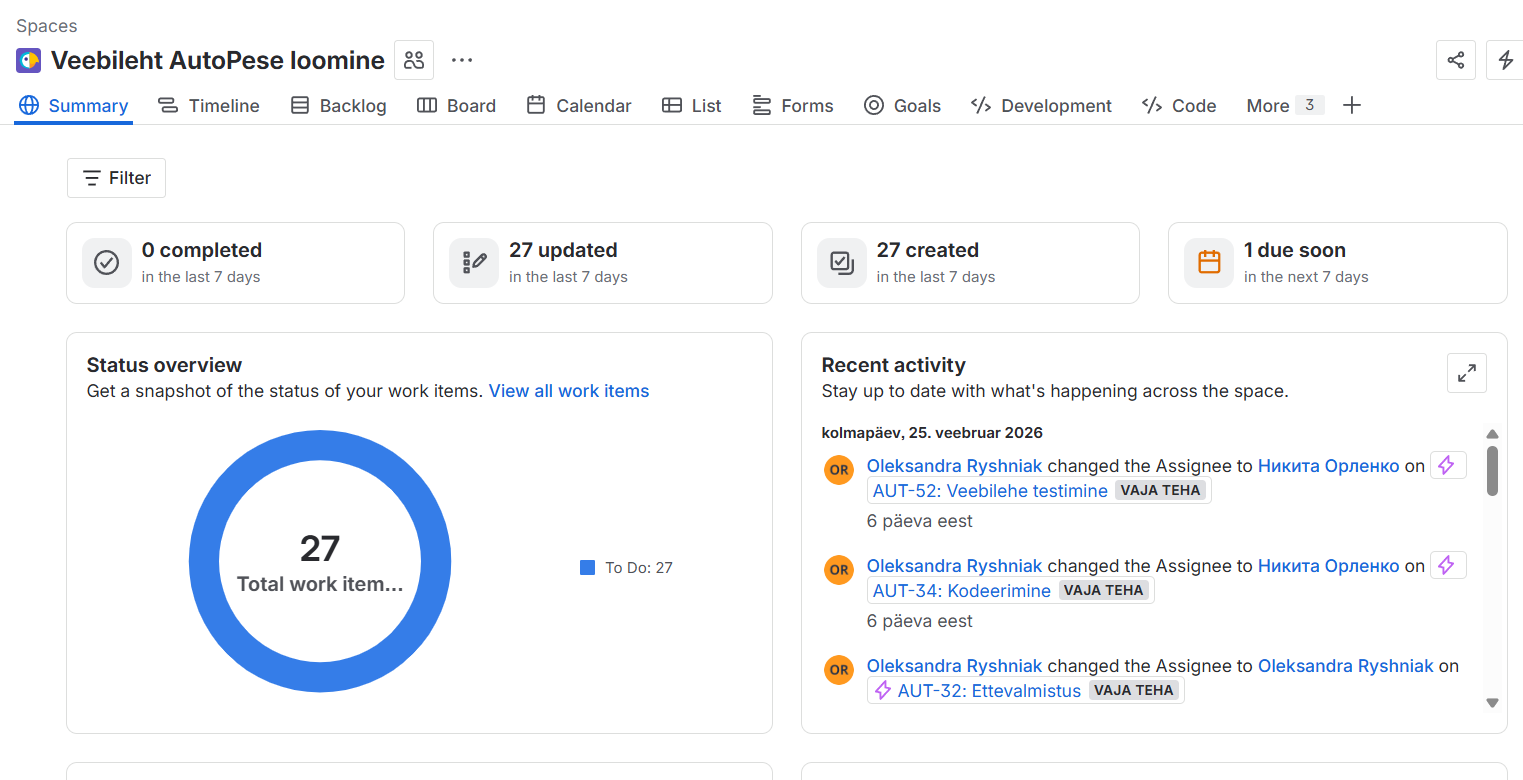Click the team members icon beside title
Image resolution: width=1523 pixels, height=780 pixels.
(x=414, y=60)
